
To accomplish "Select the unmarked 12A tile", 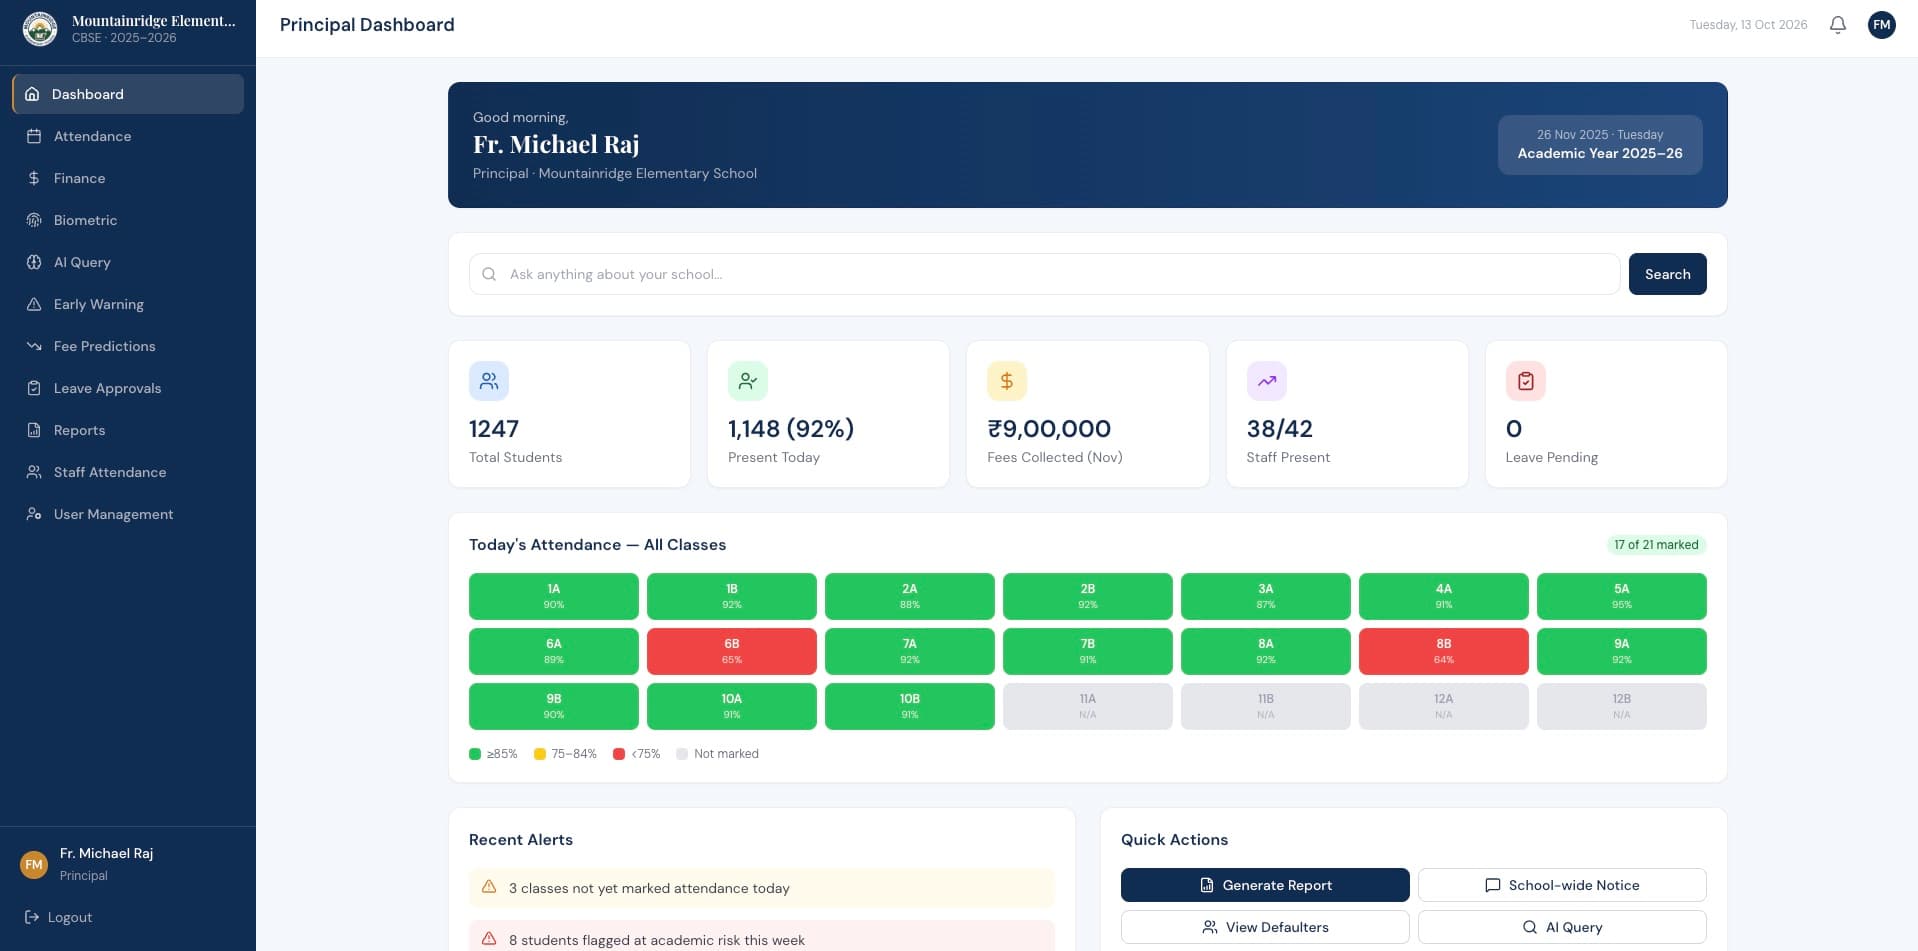I will coord(1444,706).
